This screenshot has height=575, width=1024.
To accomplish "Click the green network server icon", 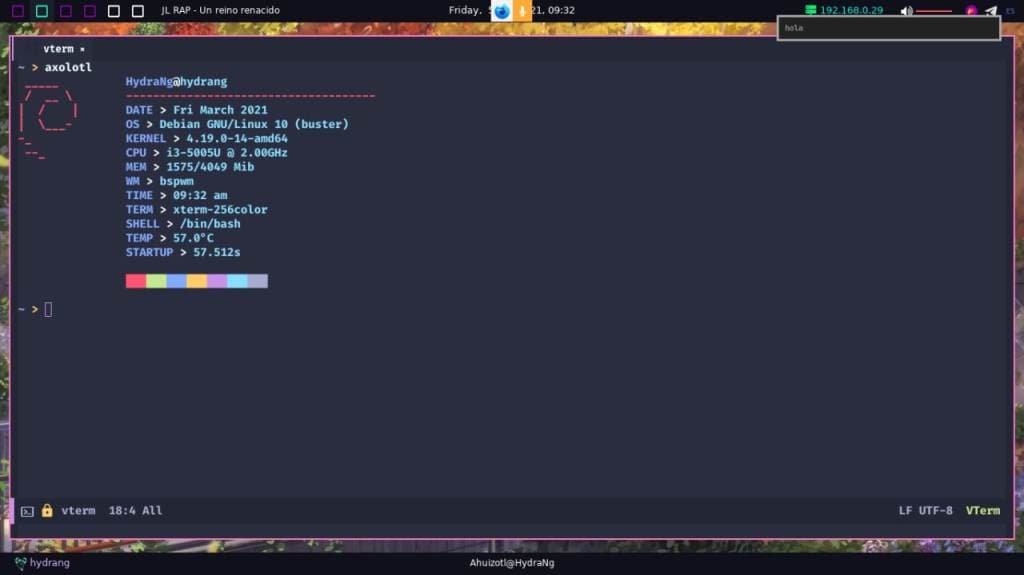I will (x=811, y=10).
